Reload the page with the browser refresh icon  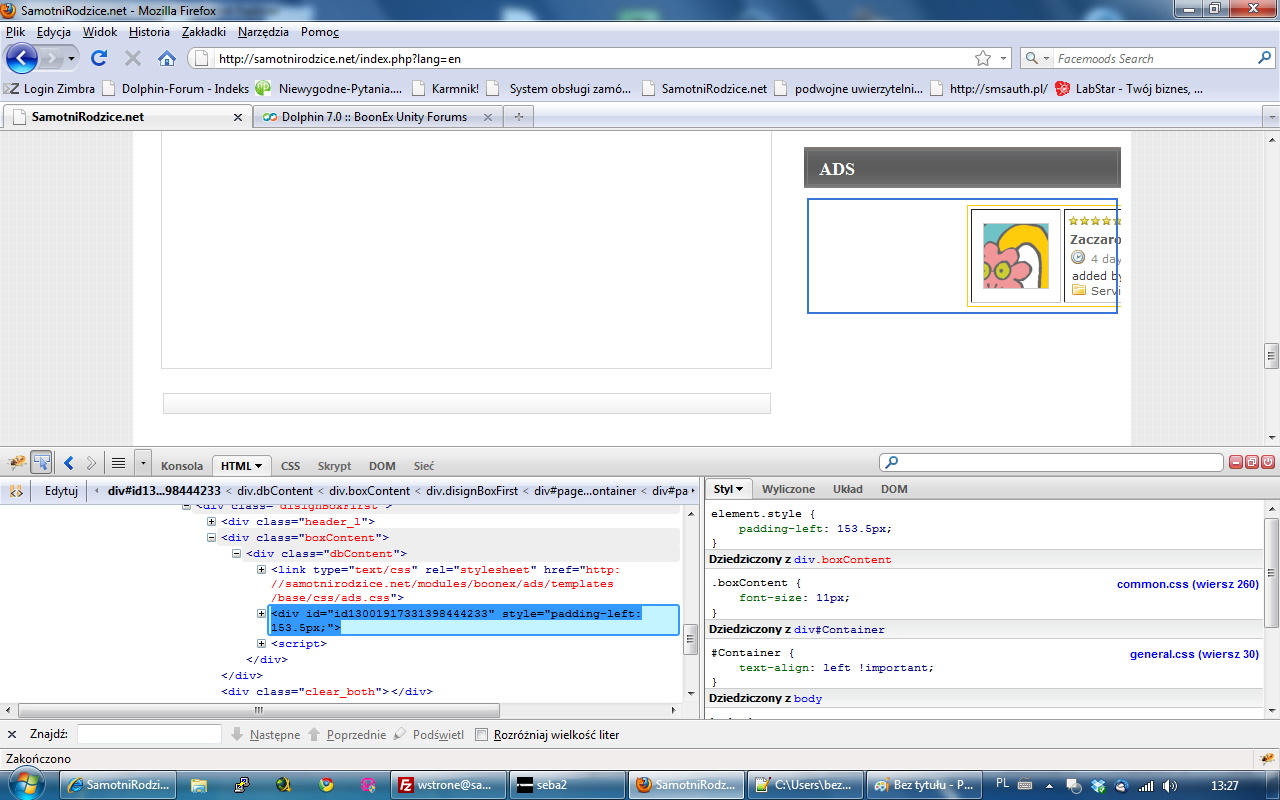(99, 58)
